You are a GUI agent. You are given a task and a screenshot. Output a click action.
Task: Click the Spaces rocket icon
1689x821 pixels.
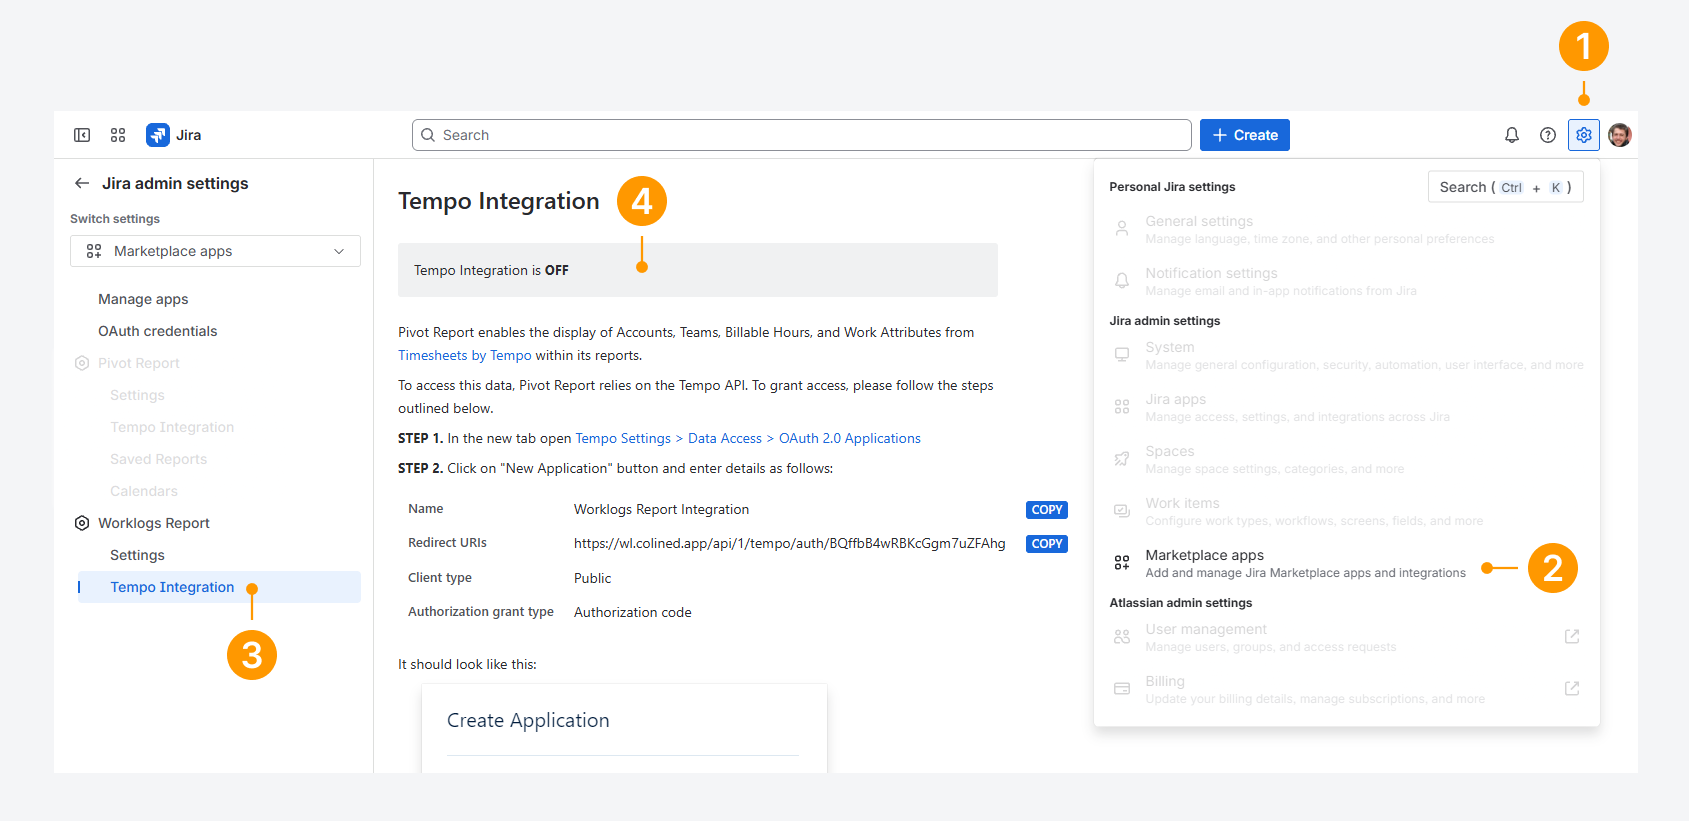pos(1122,459)
